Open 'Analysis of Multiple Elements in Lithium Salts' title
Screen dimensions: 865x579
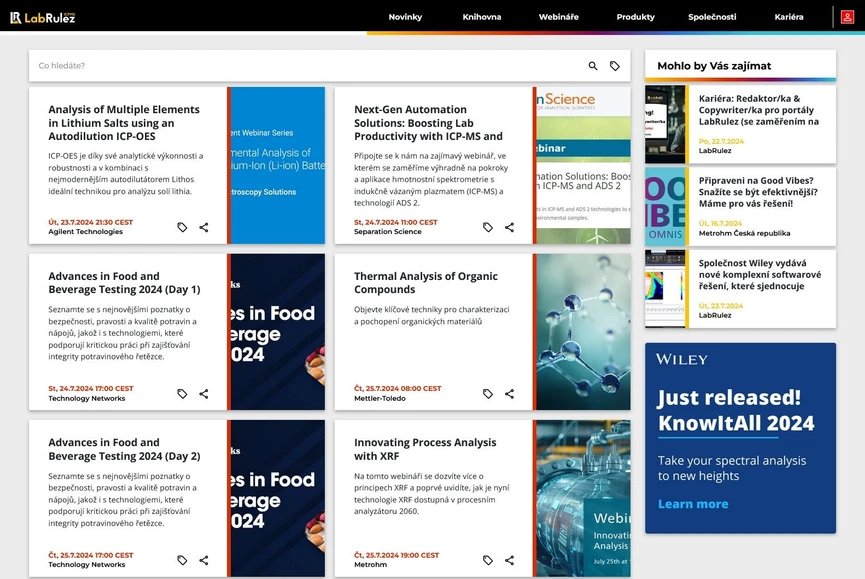[124, 123]
